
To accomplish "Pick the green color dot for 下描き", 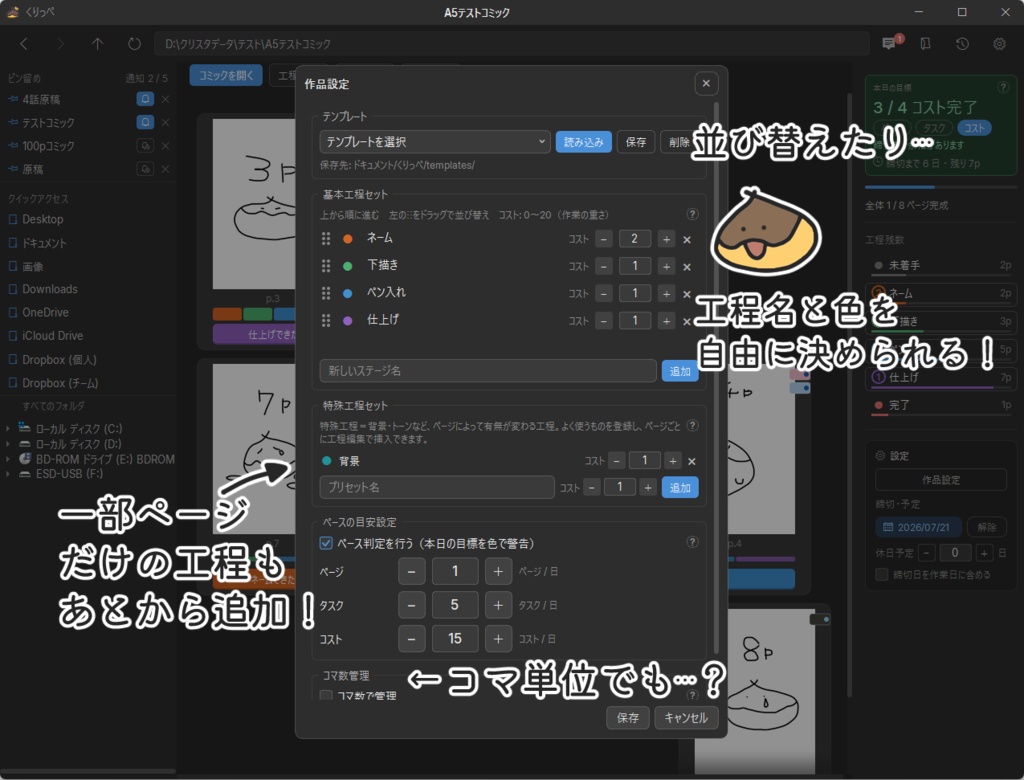I will tap(348, 266).
